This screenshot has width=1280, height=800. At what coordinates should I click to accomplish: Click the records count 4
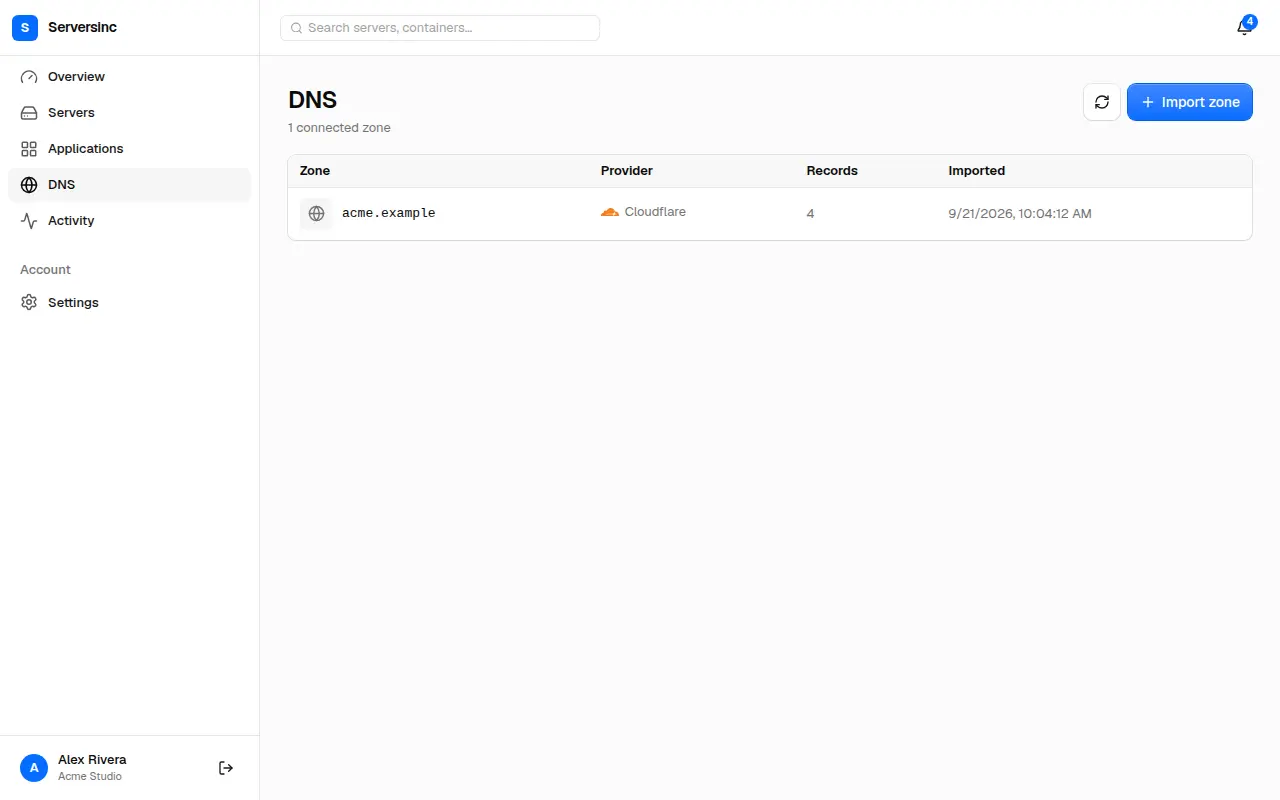point(810,213)
